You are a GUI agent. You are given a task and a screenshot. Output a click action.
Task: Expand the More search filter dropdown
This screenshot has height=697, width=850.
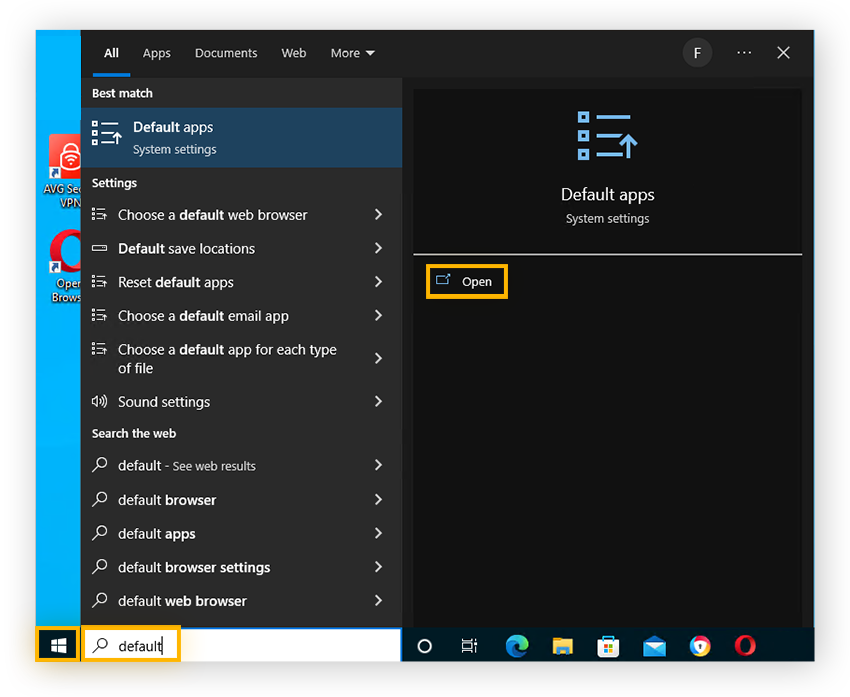352,53
